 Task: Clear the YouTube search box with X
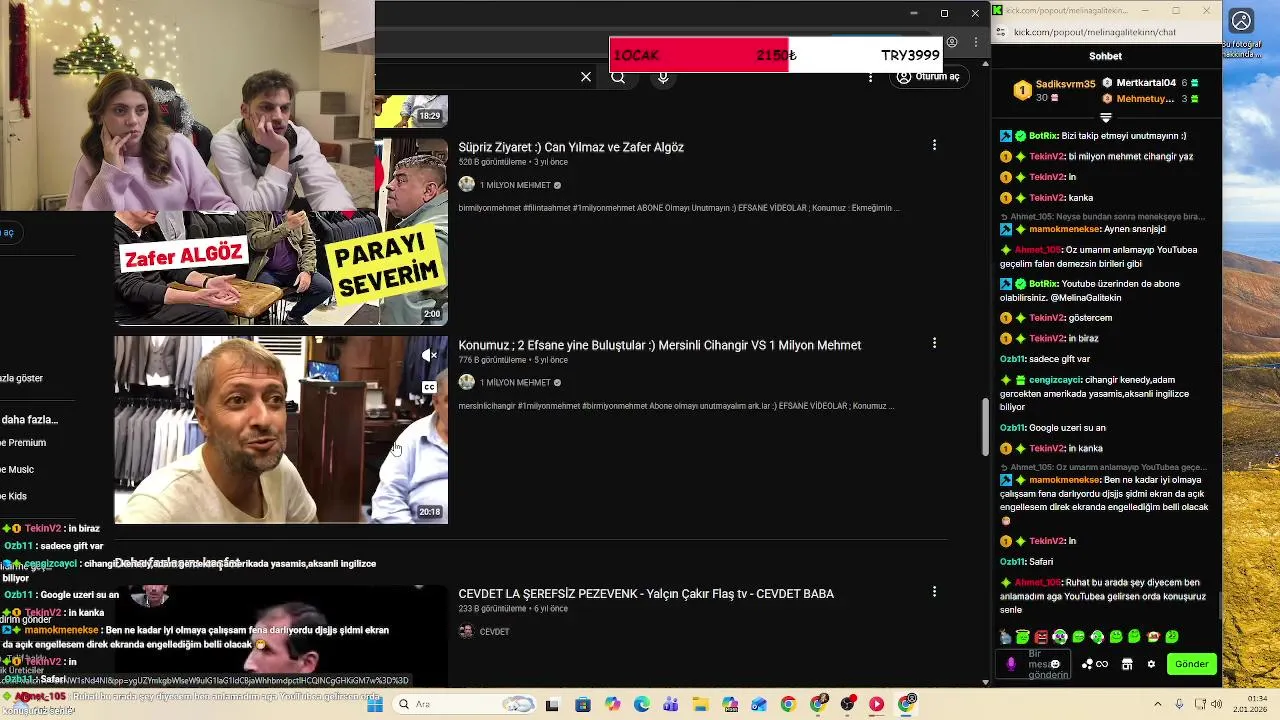[586, 77]
